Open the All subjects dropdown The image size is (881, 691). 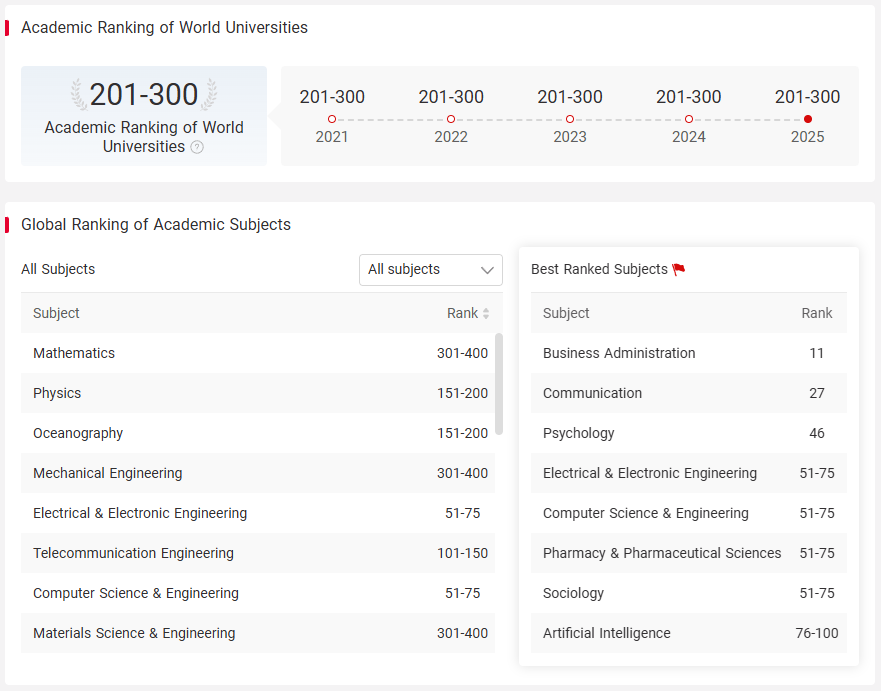(430, 270)
